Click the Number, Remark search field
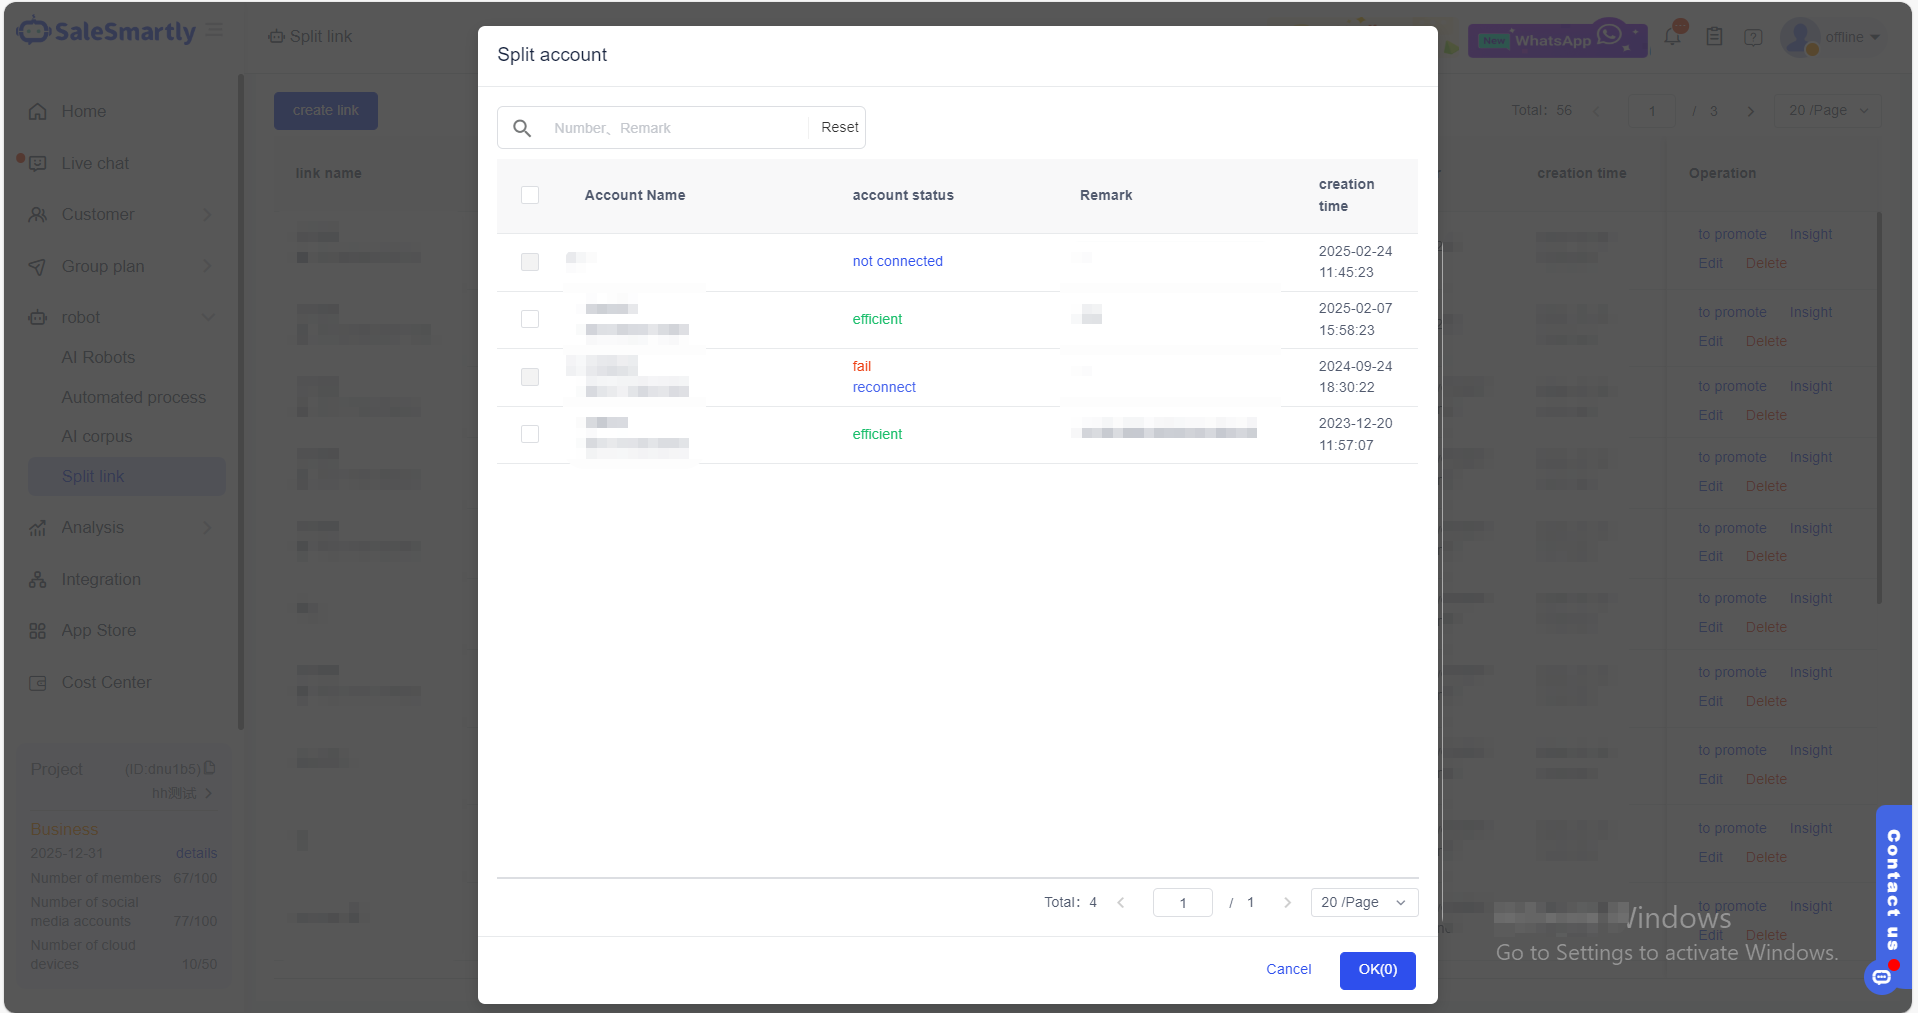The width and height of the screenshot is (1918, 1013). 675,128
